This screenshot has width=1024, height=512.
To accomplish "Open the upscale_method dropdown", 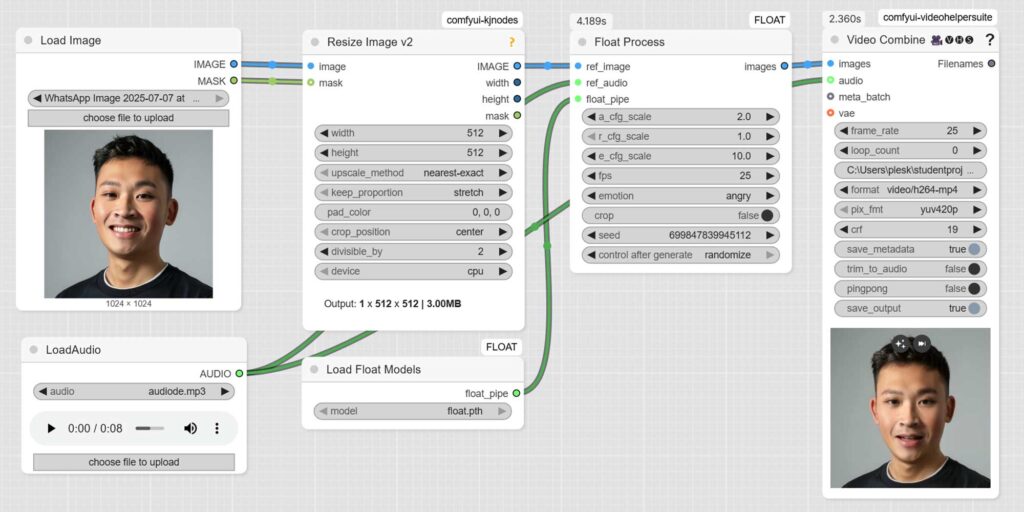I will pyautogui.click(x=413, y=173).
